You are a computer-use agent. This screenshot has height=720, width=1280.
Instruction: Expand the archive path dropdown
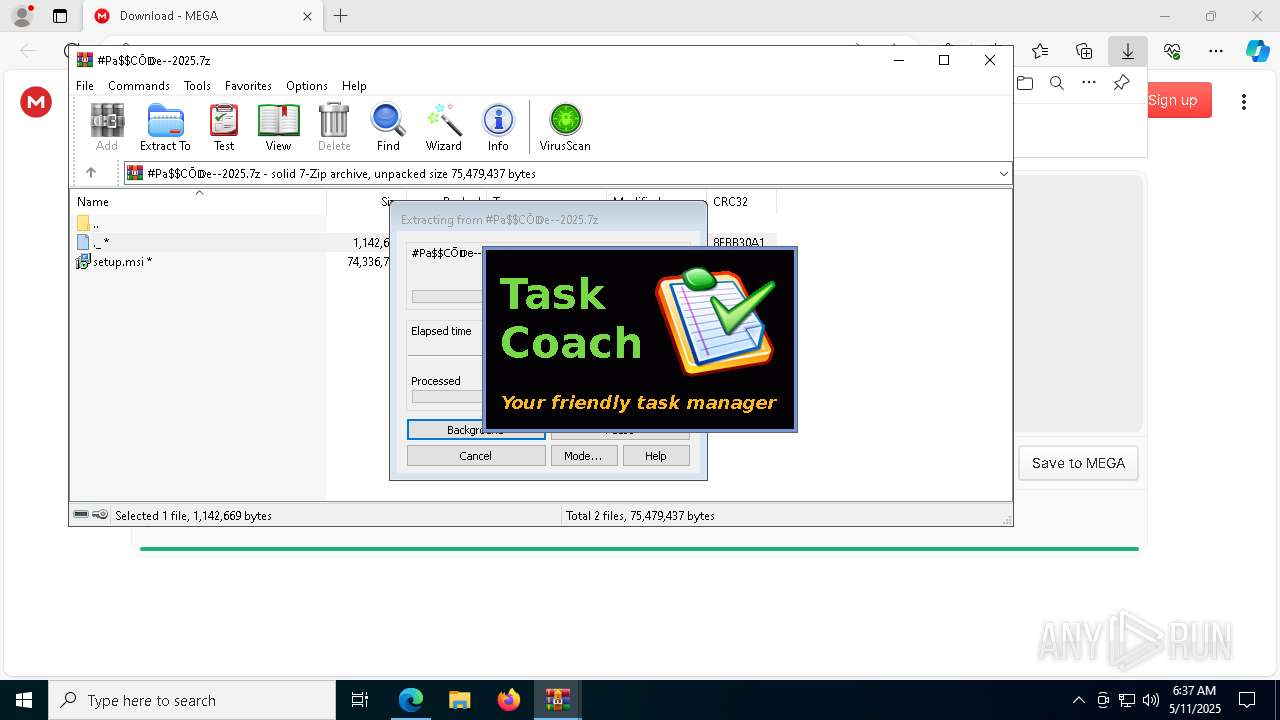coord(1003,174)
